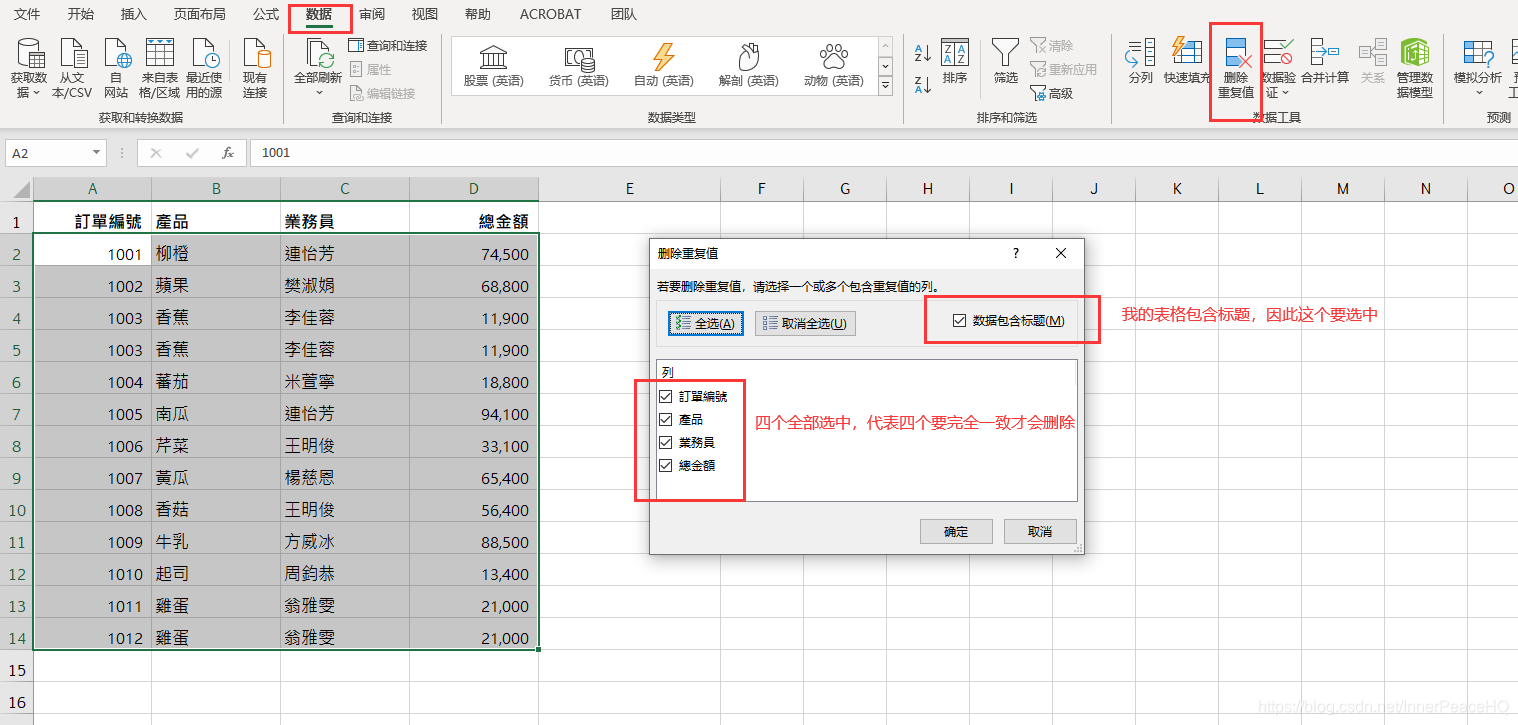This screenshot has height=725, width=1518.
Task: Click the select-all corner of the sheet
Action: [17, 189]
